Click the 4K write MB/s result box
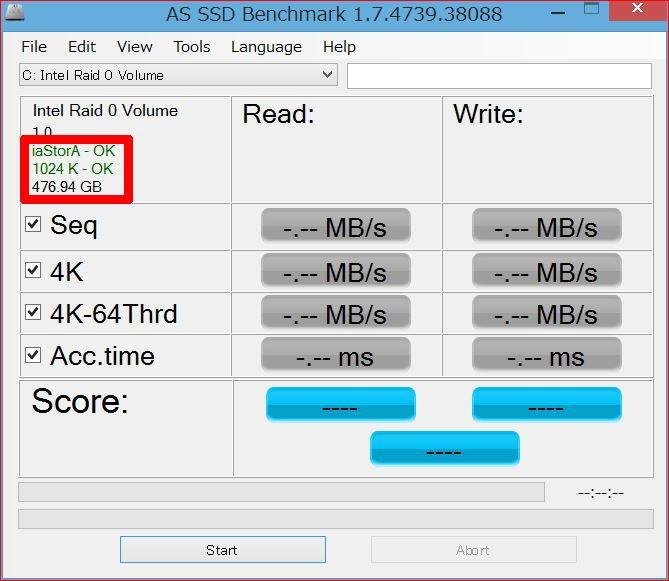This screenshot has width=669, height=581. tap(547, 270)
